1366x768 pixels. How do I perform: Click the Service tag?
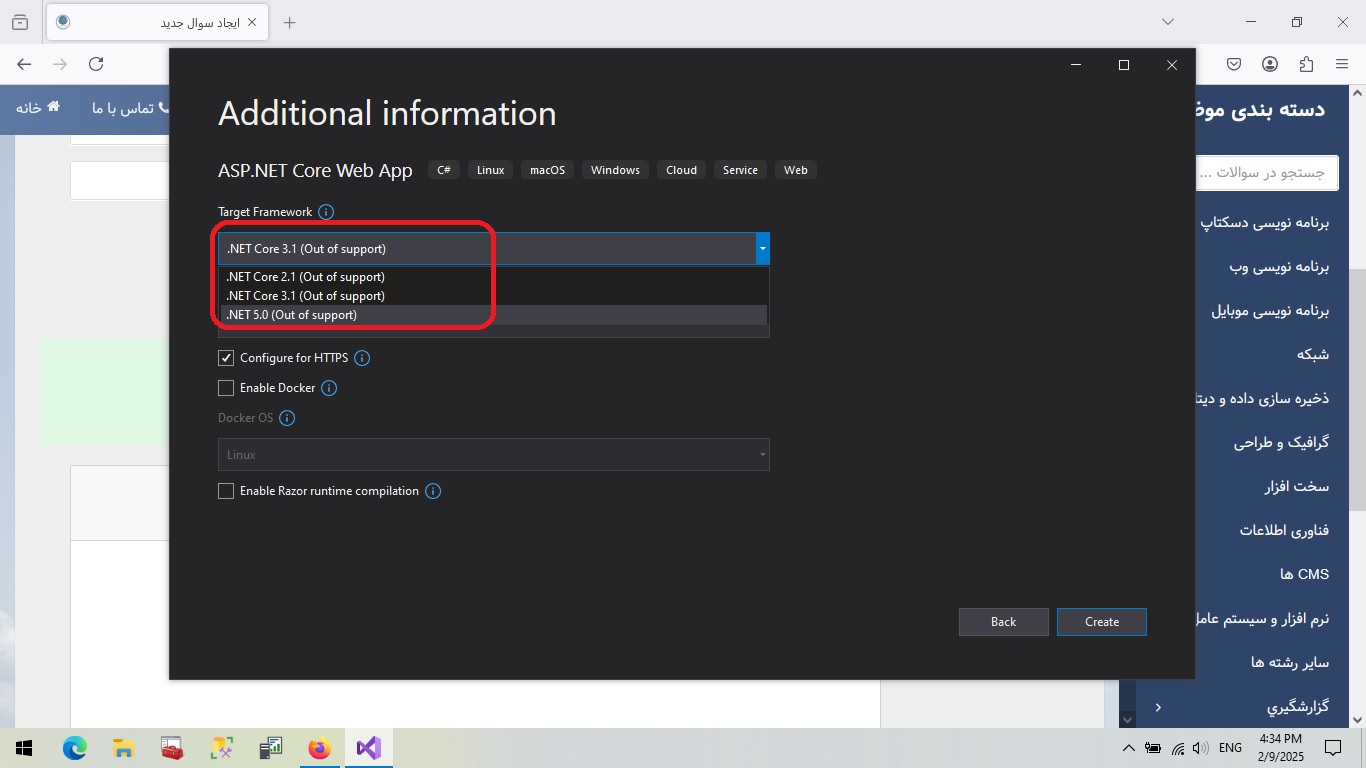tap(740, 170)
